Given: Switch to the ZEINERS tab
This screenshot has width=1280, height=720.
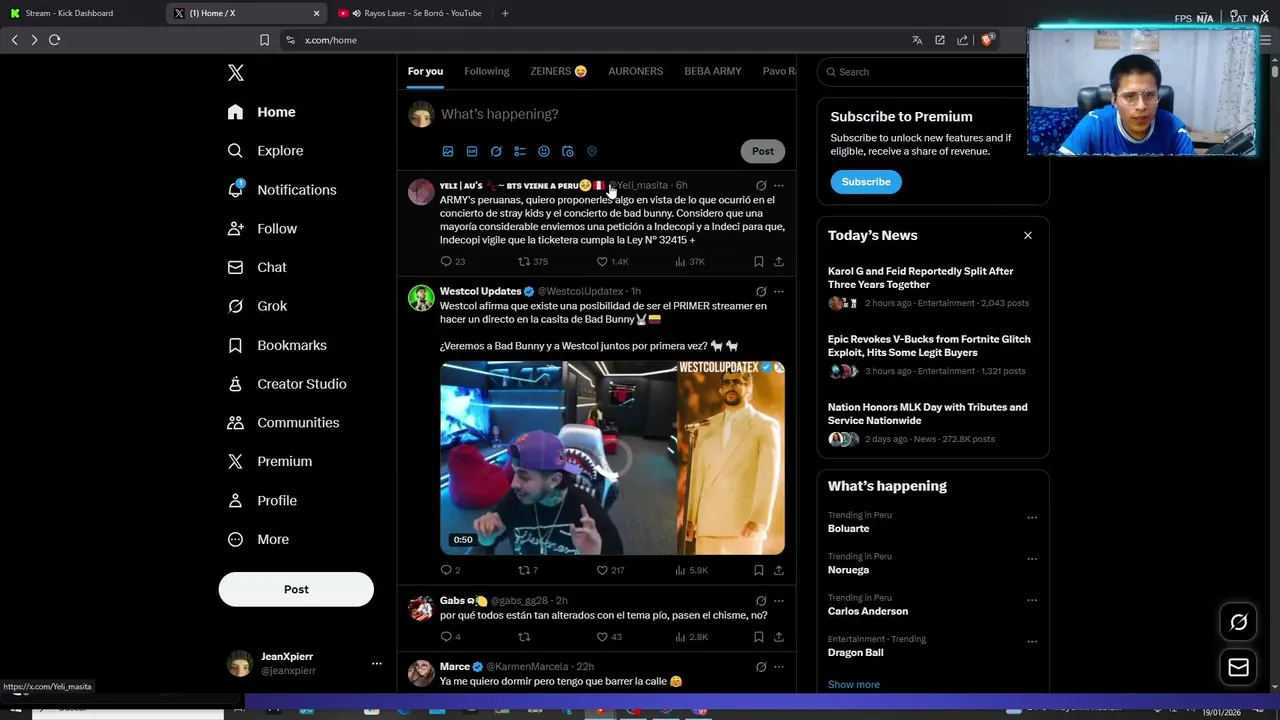Looking at the screenshot, I should click(x=559, y=72).
